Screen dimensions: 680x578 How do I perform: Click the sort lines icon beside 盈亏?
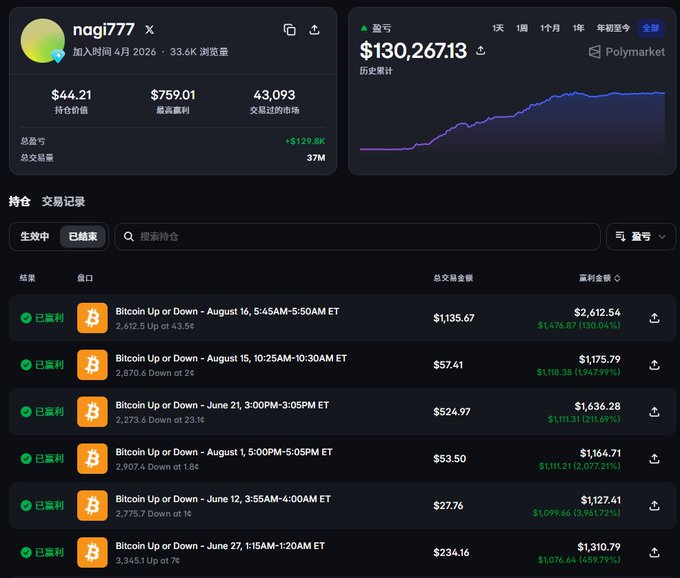point(620,236)
